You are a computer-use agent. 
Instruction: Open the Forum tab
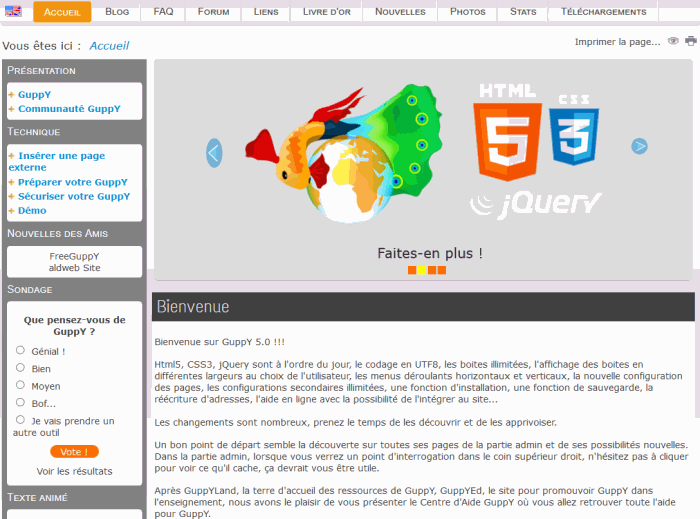click(x=213, y=12)
